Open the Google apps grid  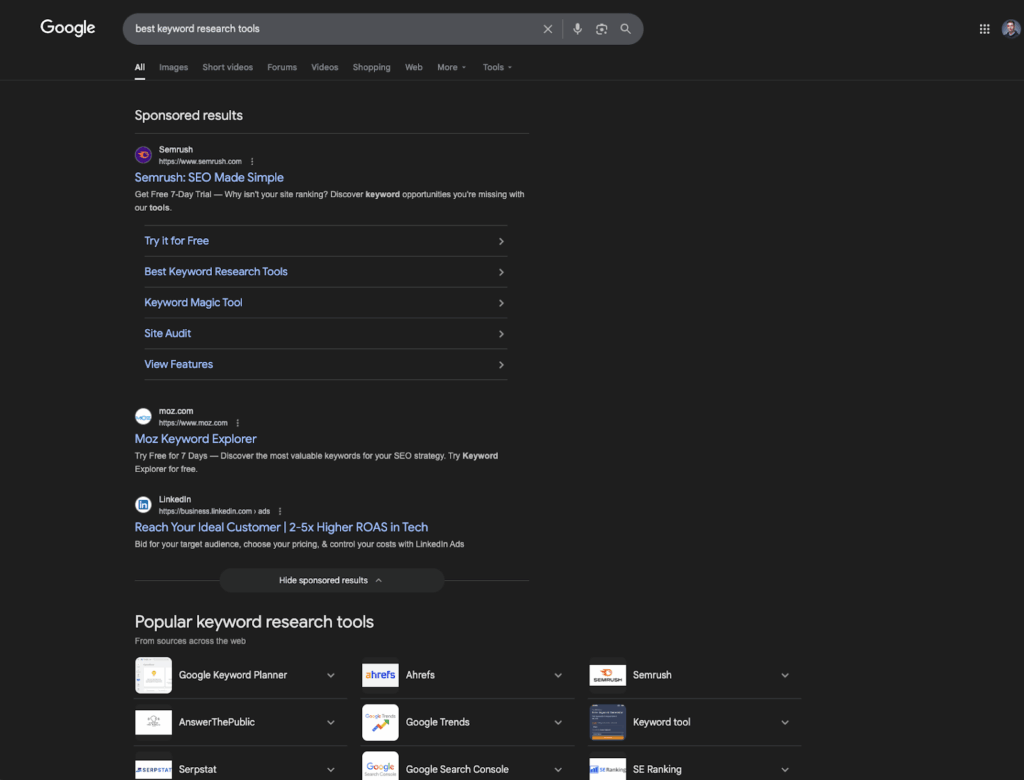point(984,29)
